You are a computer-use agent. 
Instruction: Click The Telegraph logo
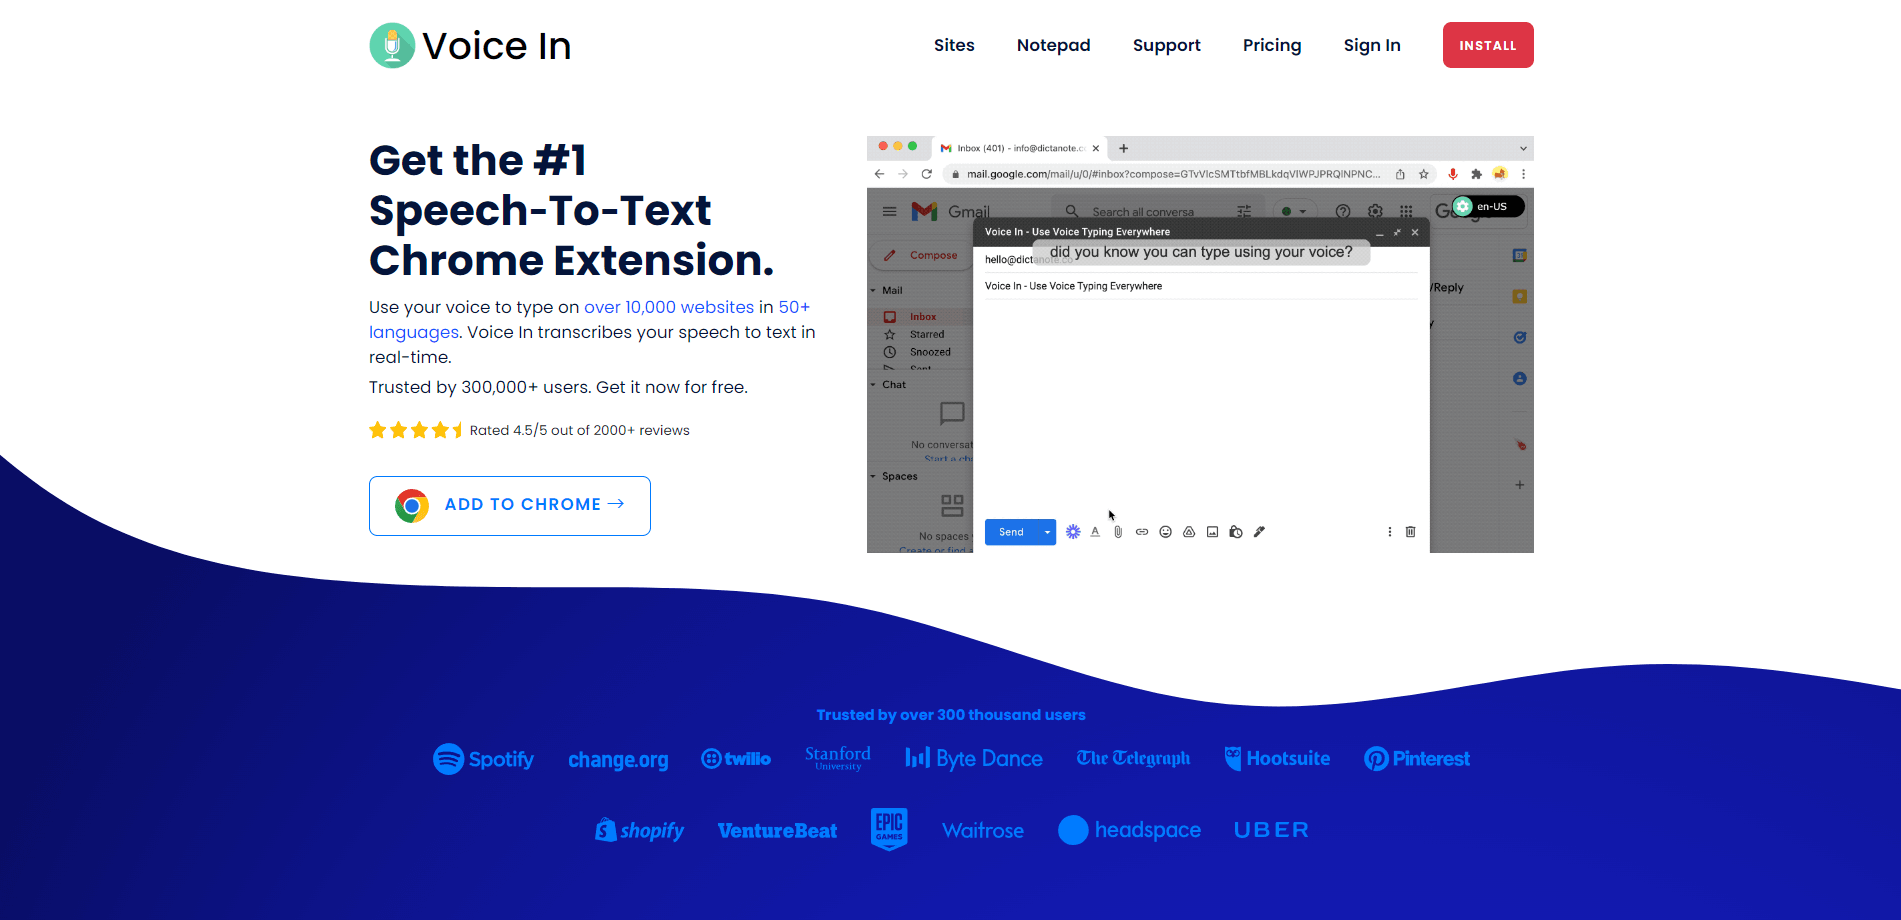click(x=1133, y=758)
